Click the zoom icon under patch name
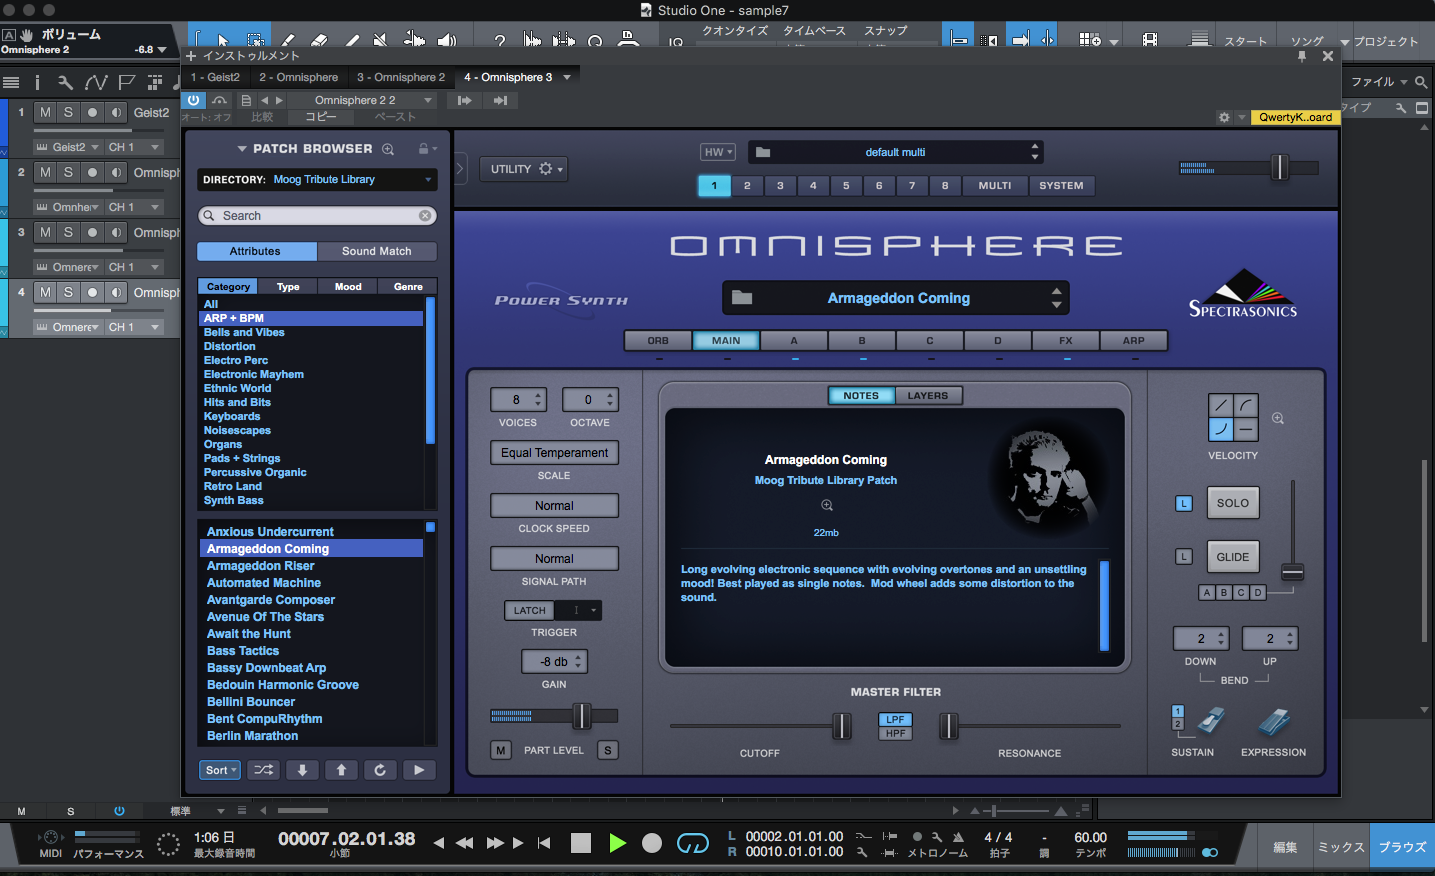 (827, 506)
